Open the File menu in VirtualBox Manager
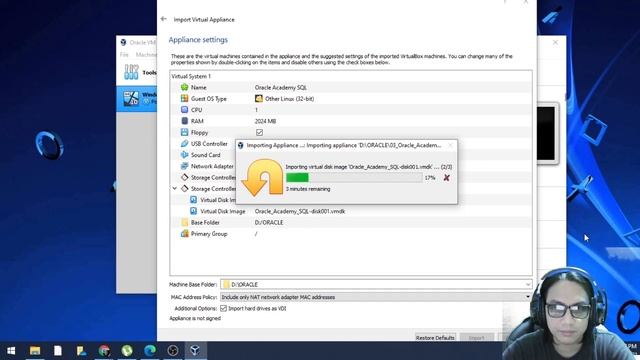This screenshot has height=360, width=640. 124,55
